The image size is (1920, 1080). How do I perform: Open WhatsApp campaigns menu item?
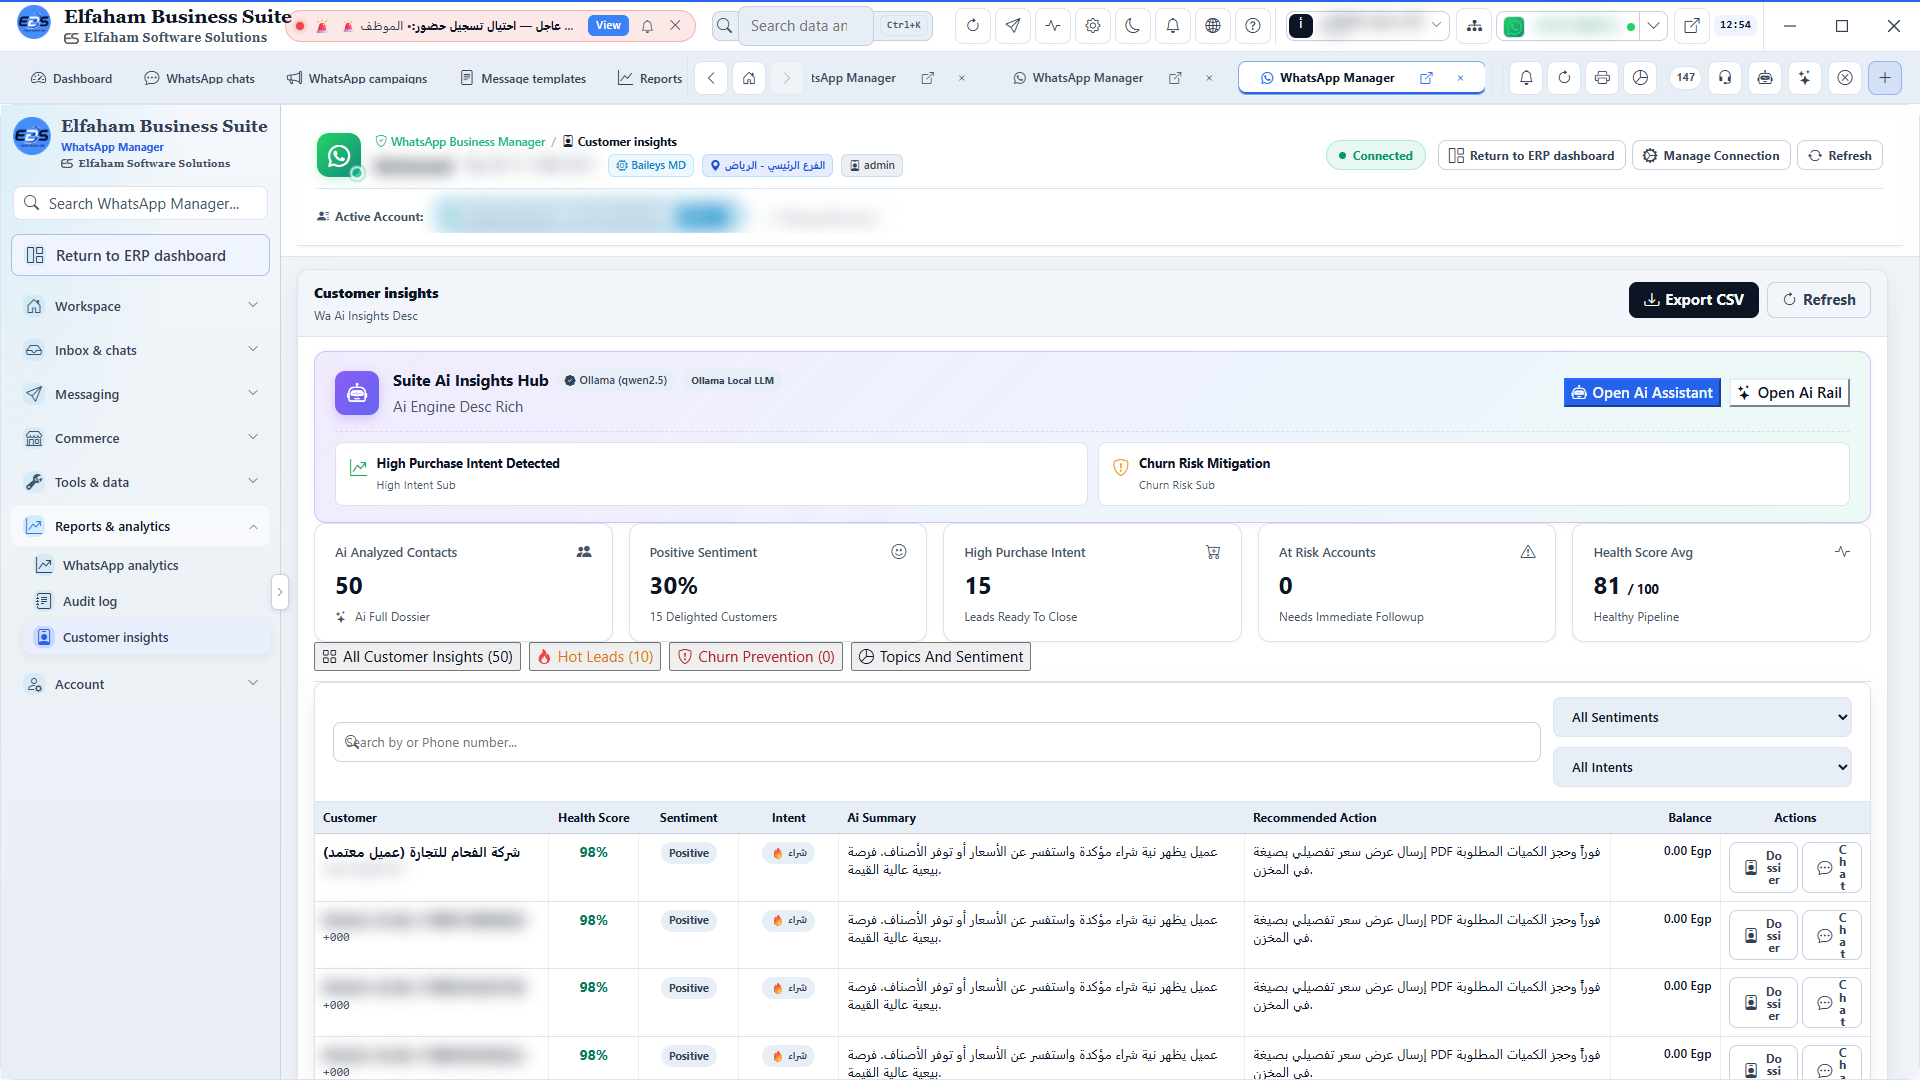click(x=357, y=78)
